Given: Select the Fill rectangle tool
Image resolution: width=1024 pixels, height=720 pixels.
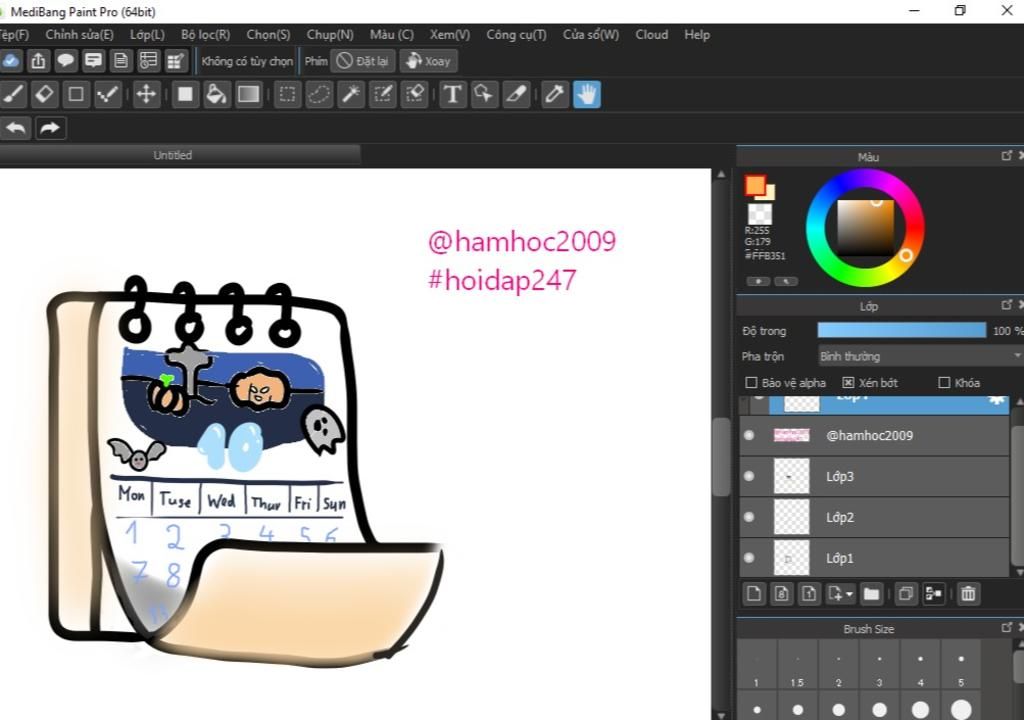Looking at the screenshot, I should (185, 95).
